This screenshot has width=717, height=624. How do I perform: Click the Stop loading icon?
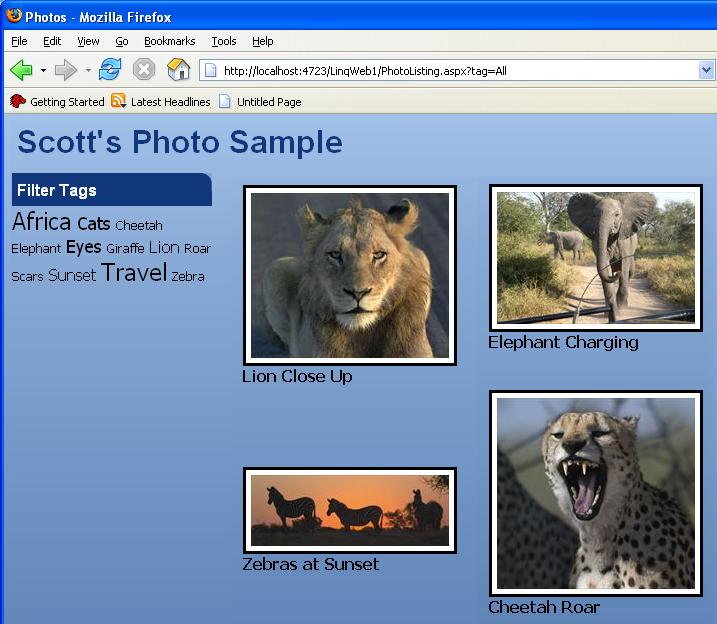[x=144, y=70]
